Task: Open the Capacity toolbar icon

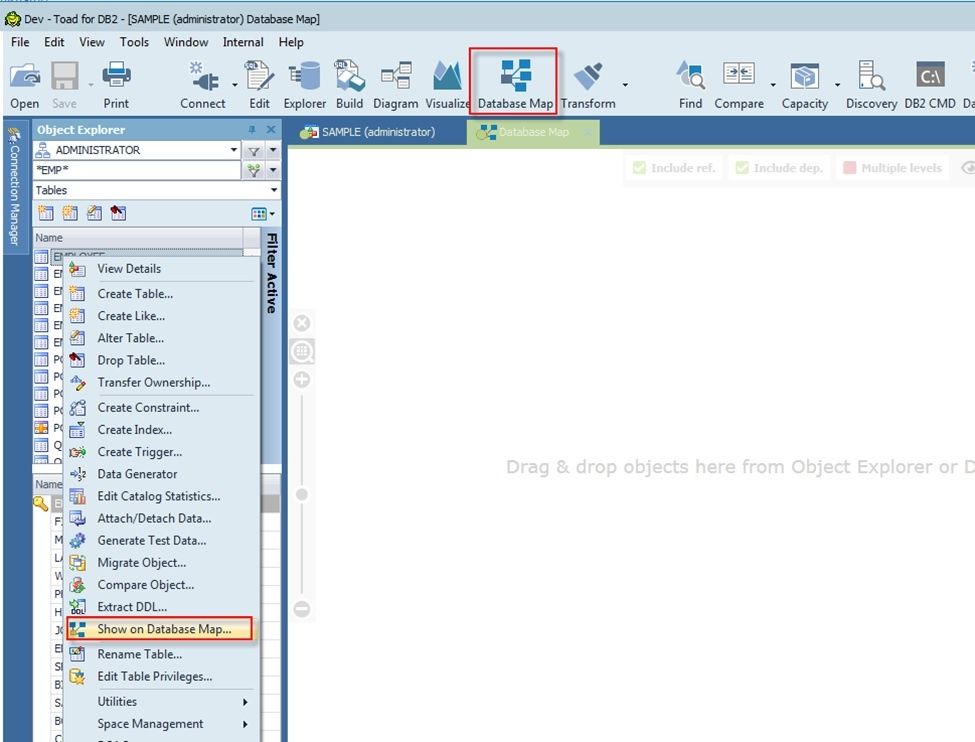Action: [x=805, y=76]
